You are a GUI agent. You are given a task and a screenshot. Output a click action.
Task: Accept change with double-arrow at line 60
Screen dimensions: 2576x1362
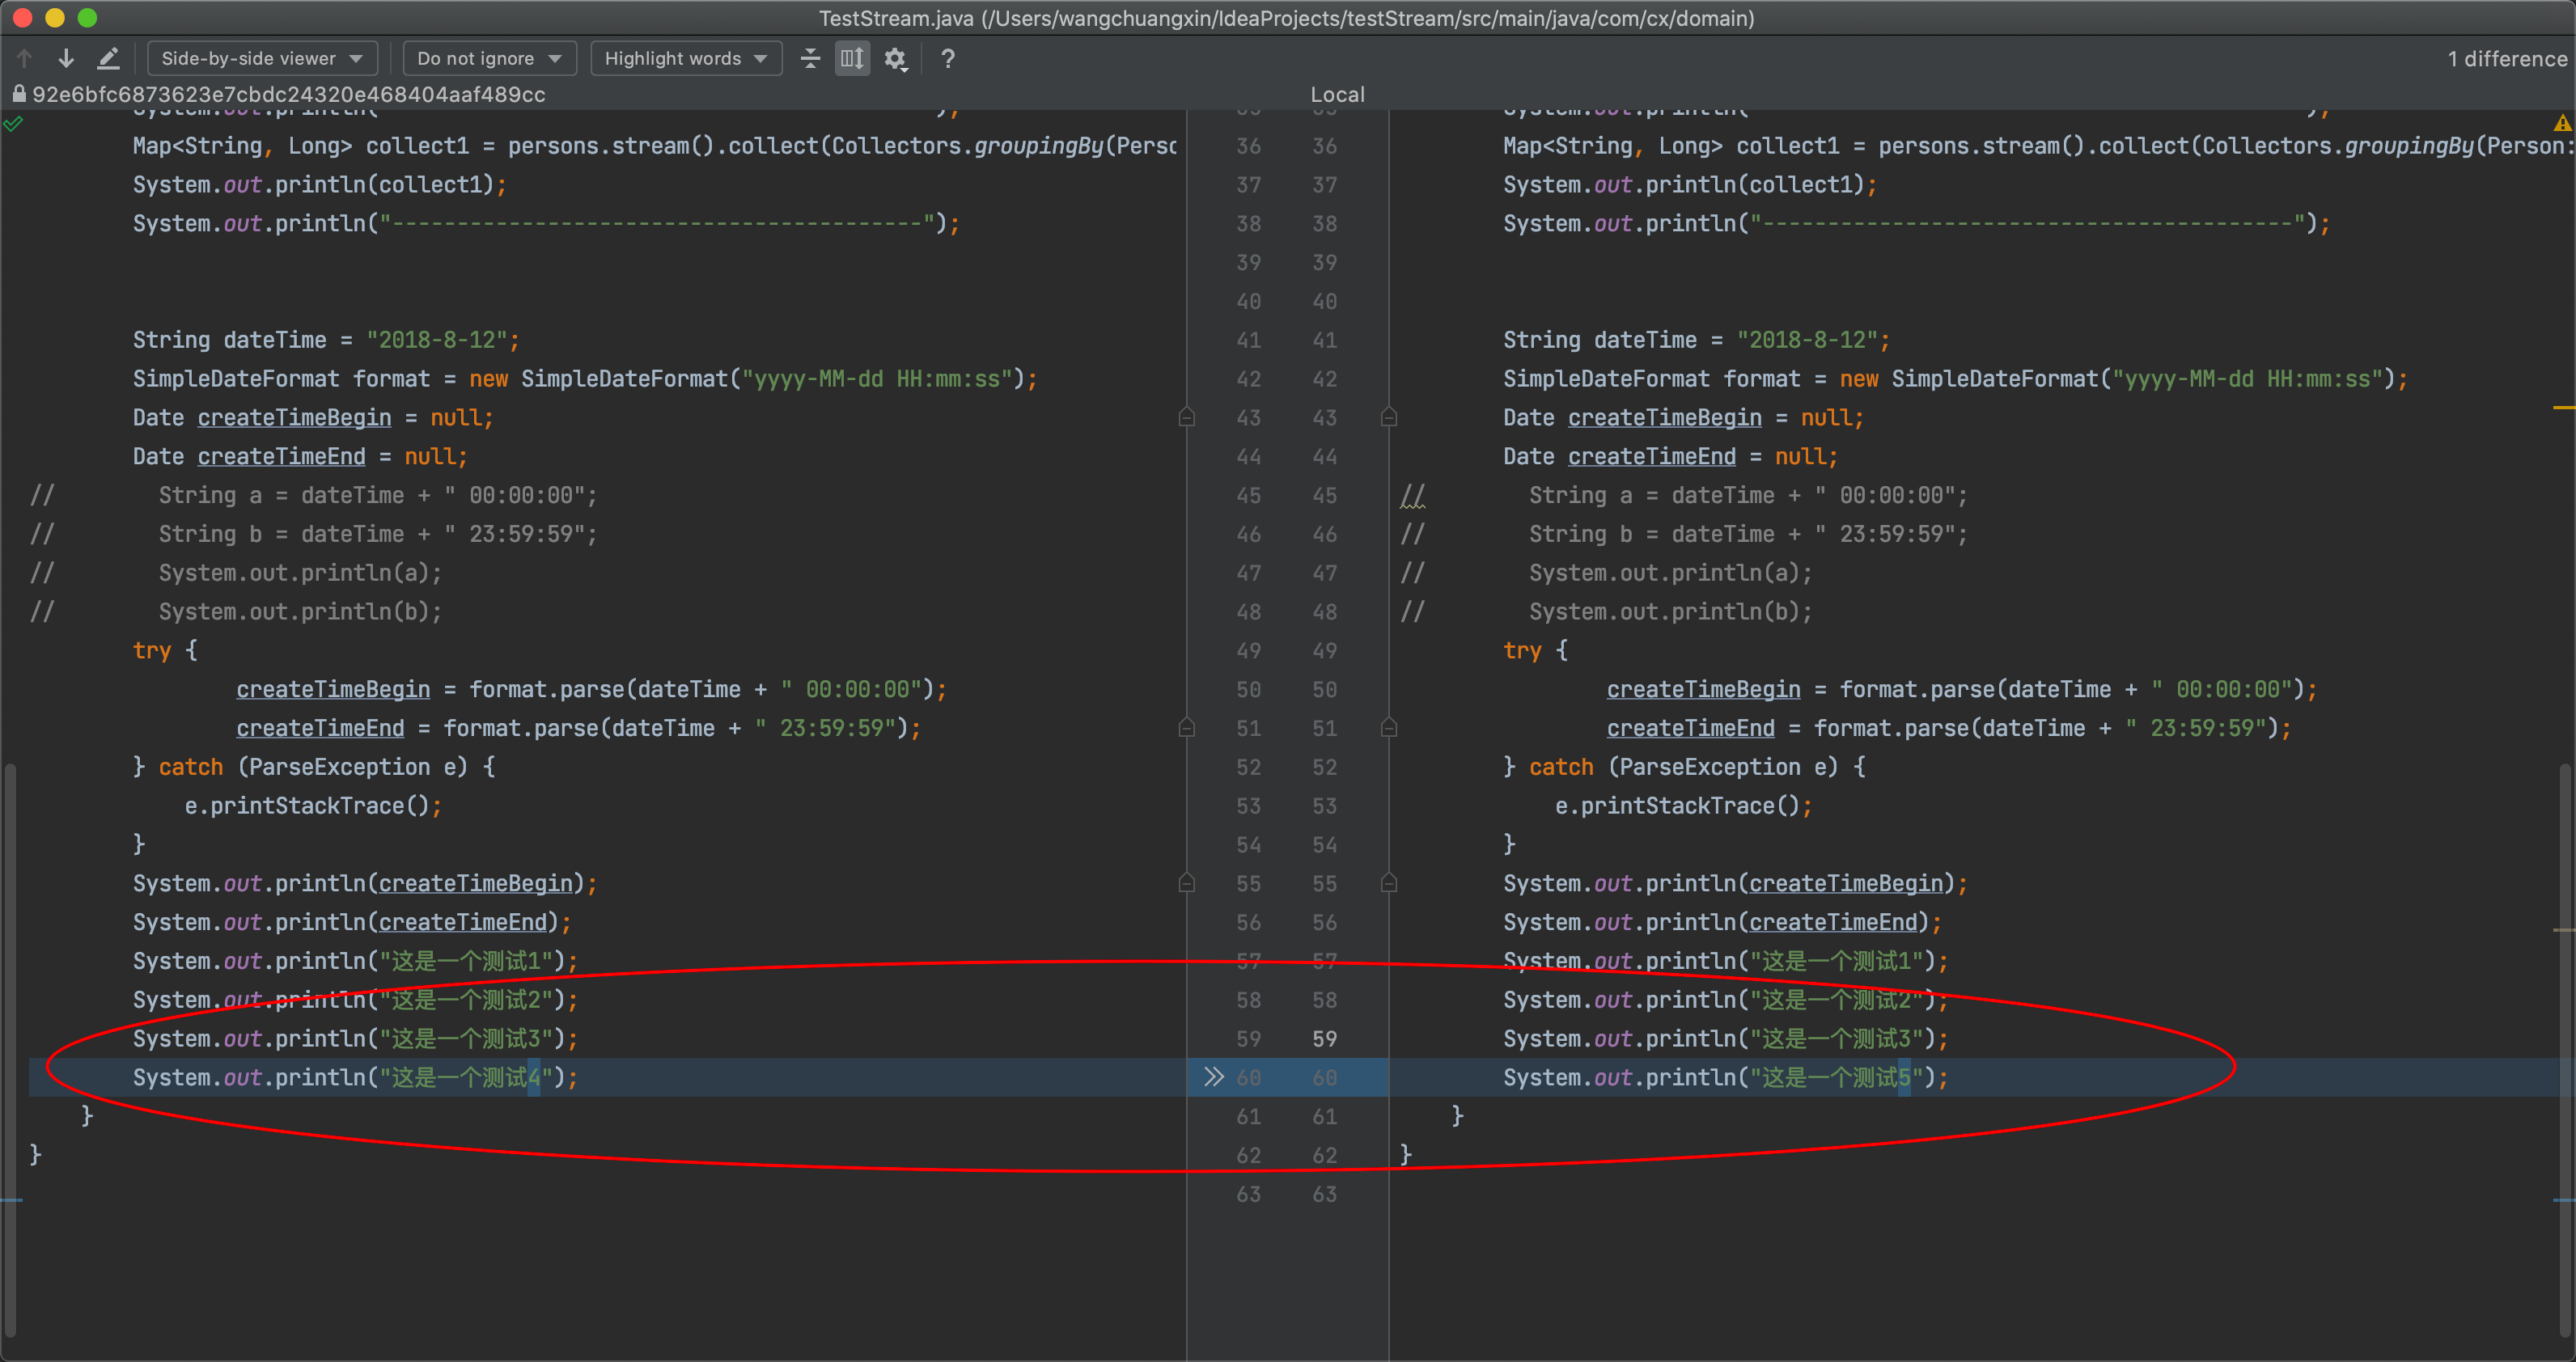[1213, 1077]
